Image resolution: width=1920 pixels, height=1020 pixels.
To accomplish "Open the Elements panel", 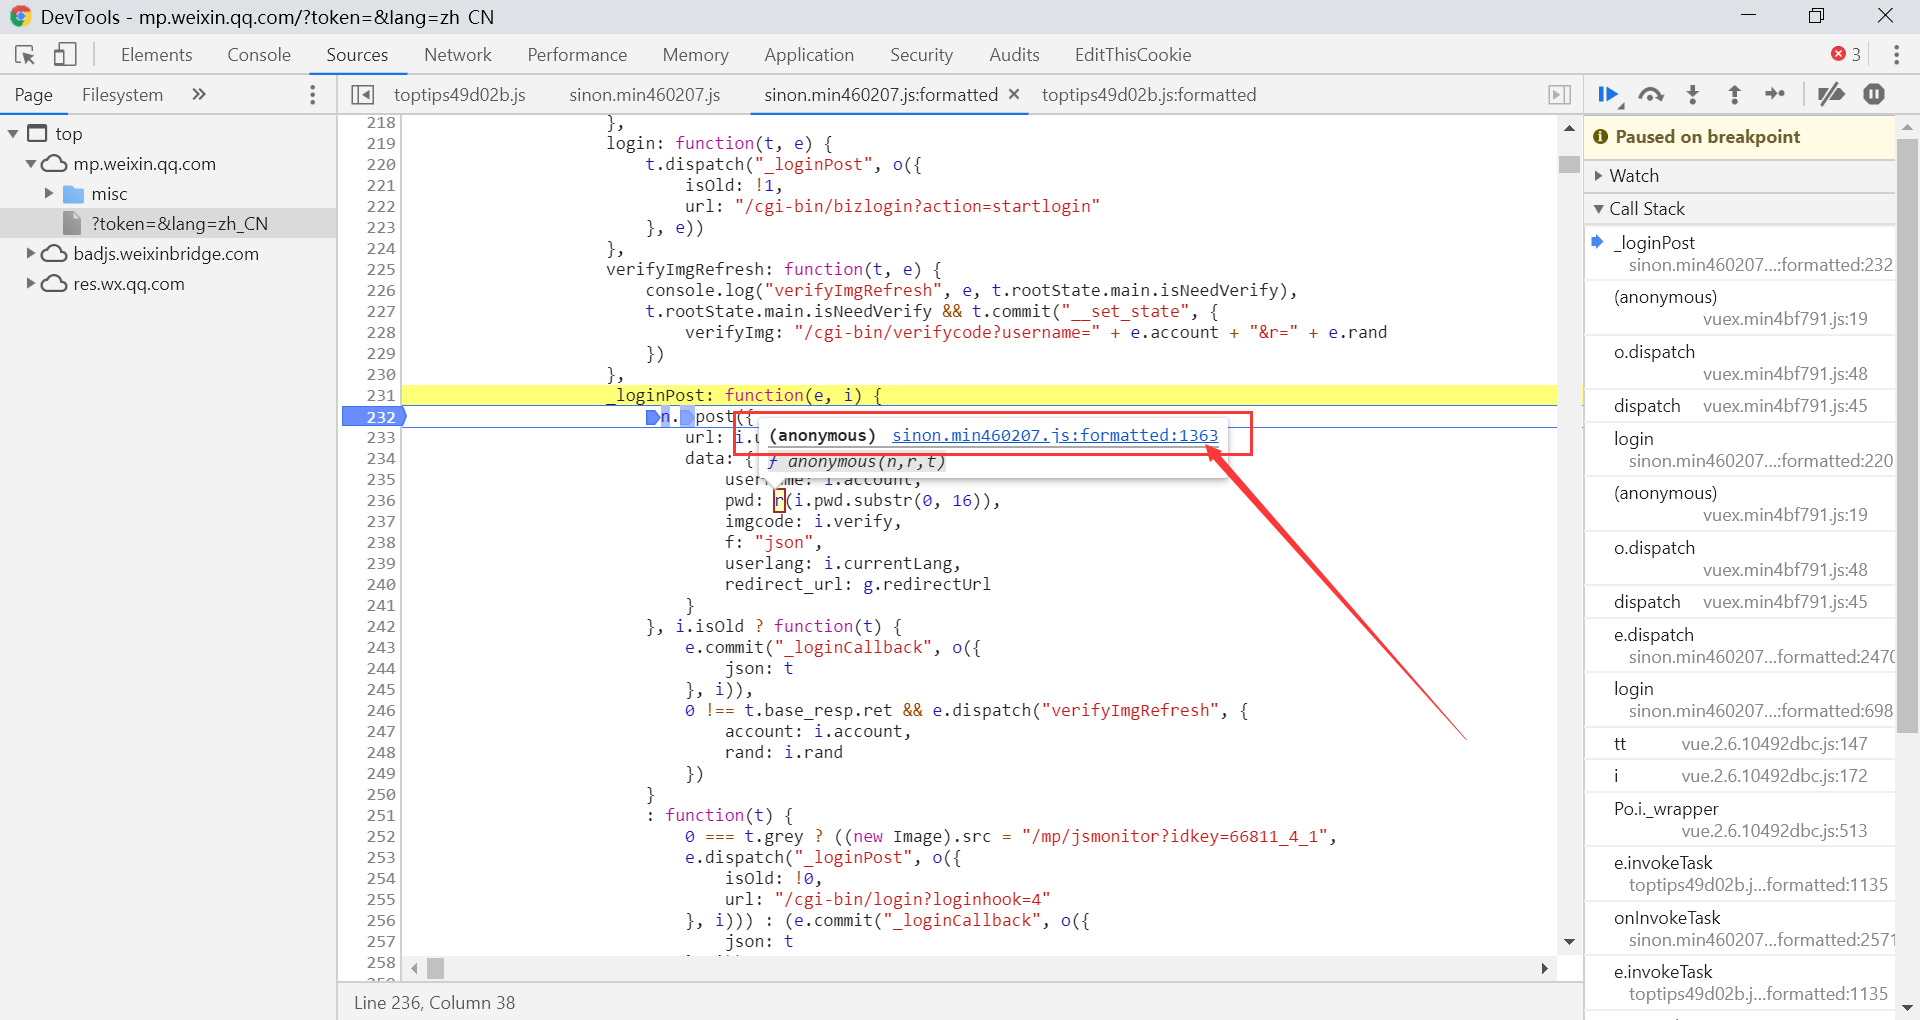I will tap(156, 55).
